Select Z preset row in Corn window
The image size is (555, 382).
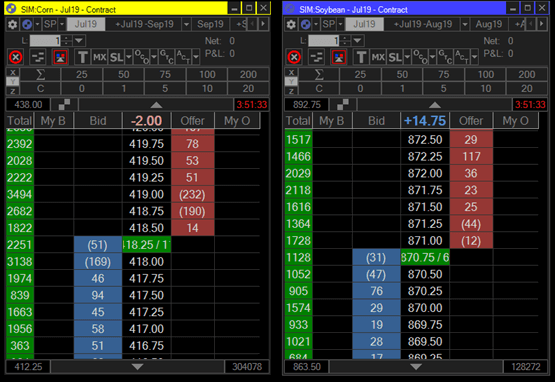coord(13,91)
